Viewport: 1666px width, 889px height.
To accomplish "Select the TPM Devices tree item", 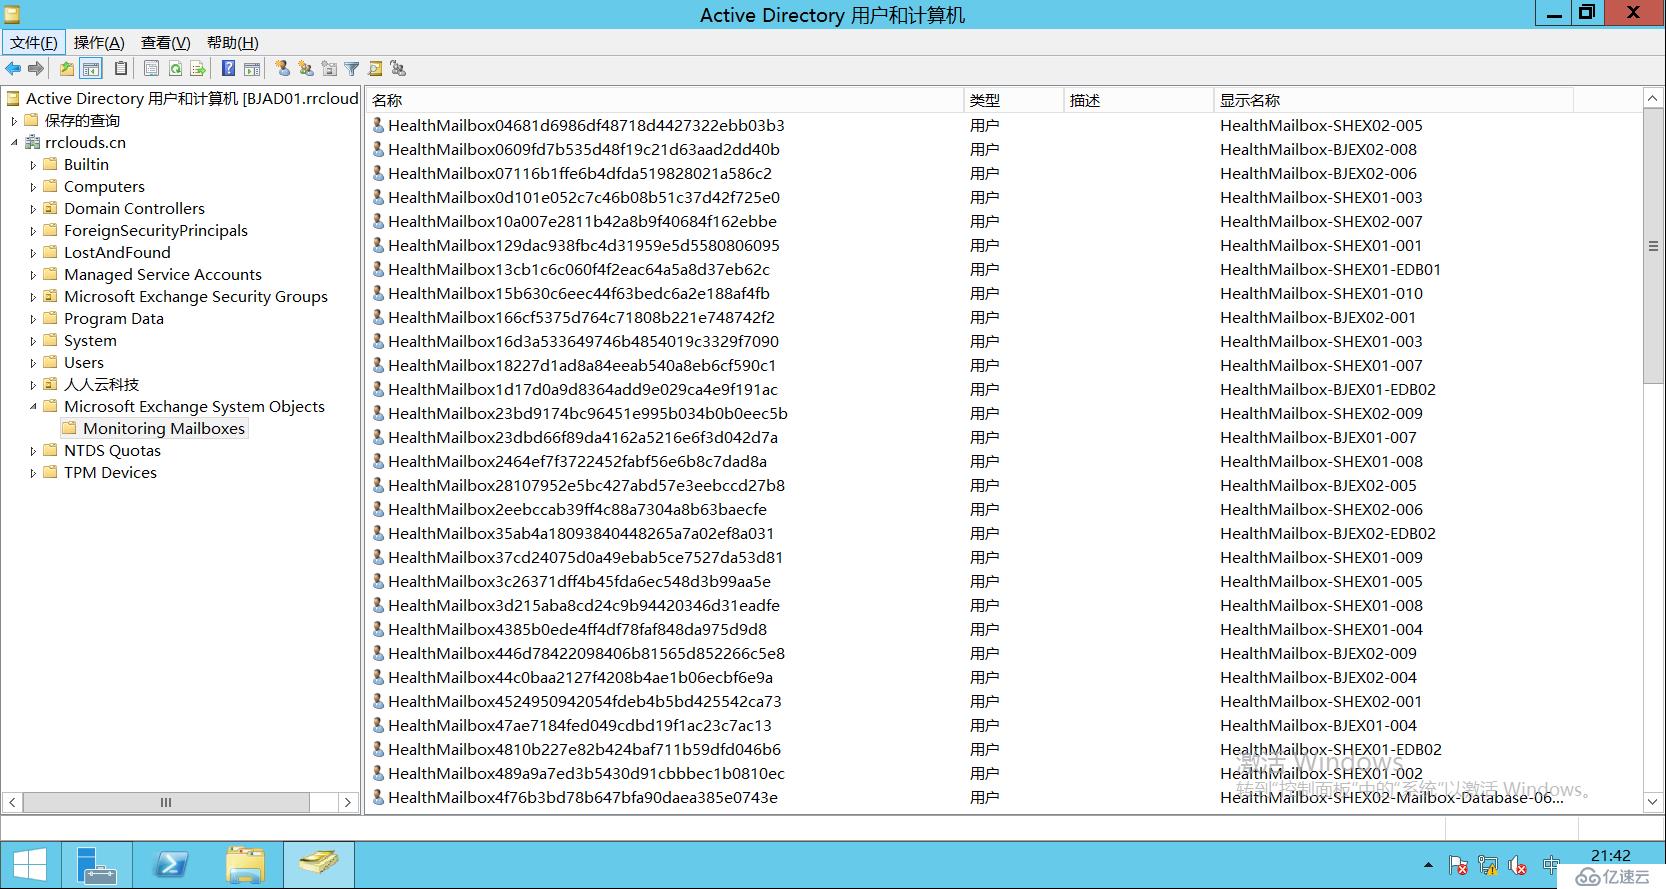I will pyautogui.click(x=110, y=473).
